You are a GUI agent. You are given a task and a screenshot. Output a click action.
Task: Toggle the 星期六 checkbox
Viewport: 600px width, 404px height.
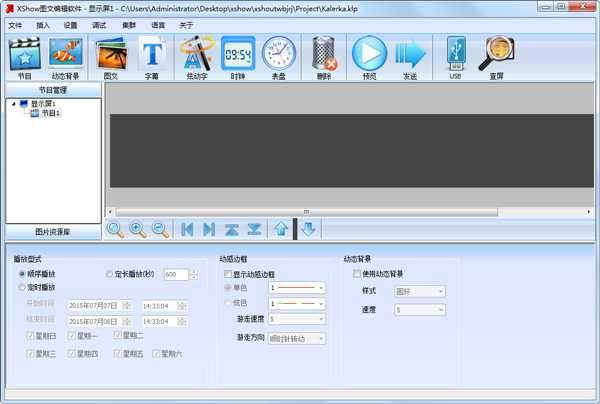tap(156, 354)
